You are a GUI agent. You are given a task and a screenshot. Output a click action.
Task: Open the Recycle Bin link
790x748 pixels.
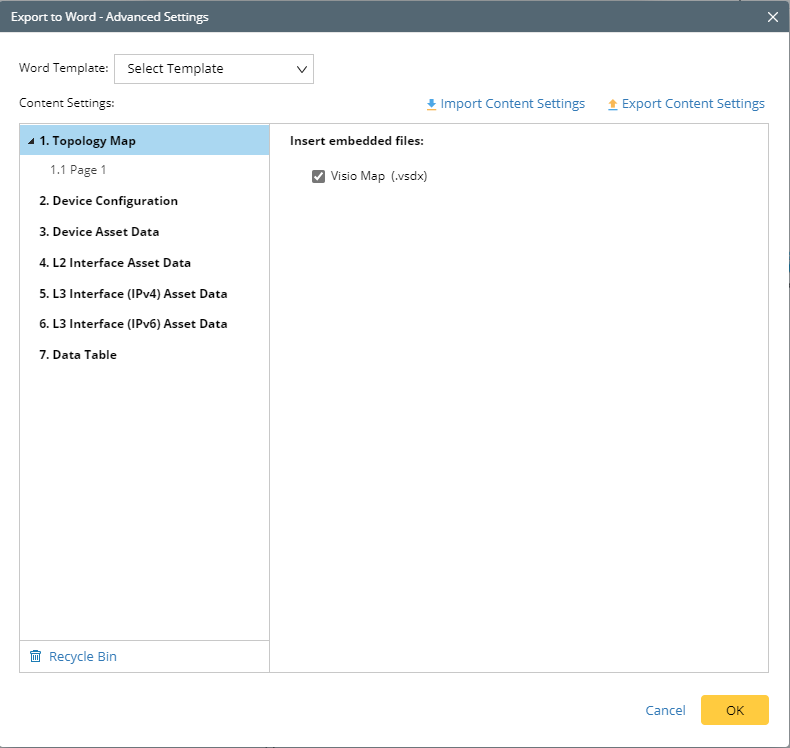[x=83, y=657]
